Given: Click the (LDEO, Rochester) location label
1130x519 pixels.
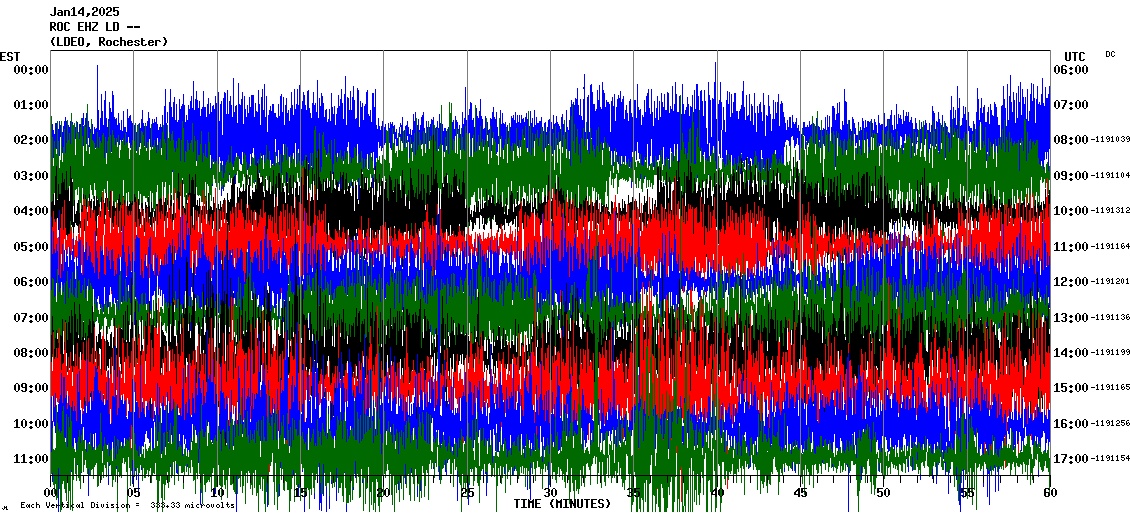Looking at the screenshot, I should click(108, 42).
